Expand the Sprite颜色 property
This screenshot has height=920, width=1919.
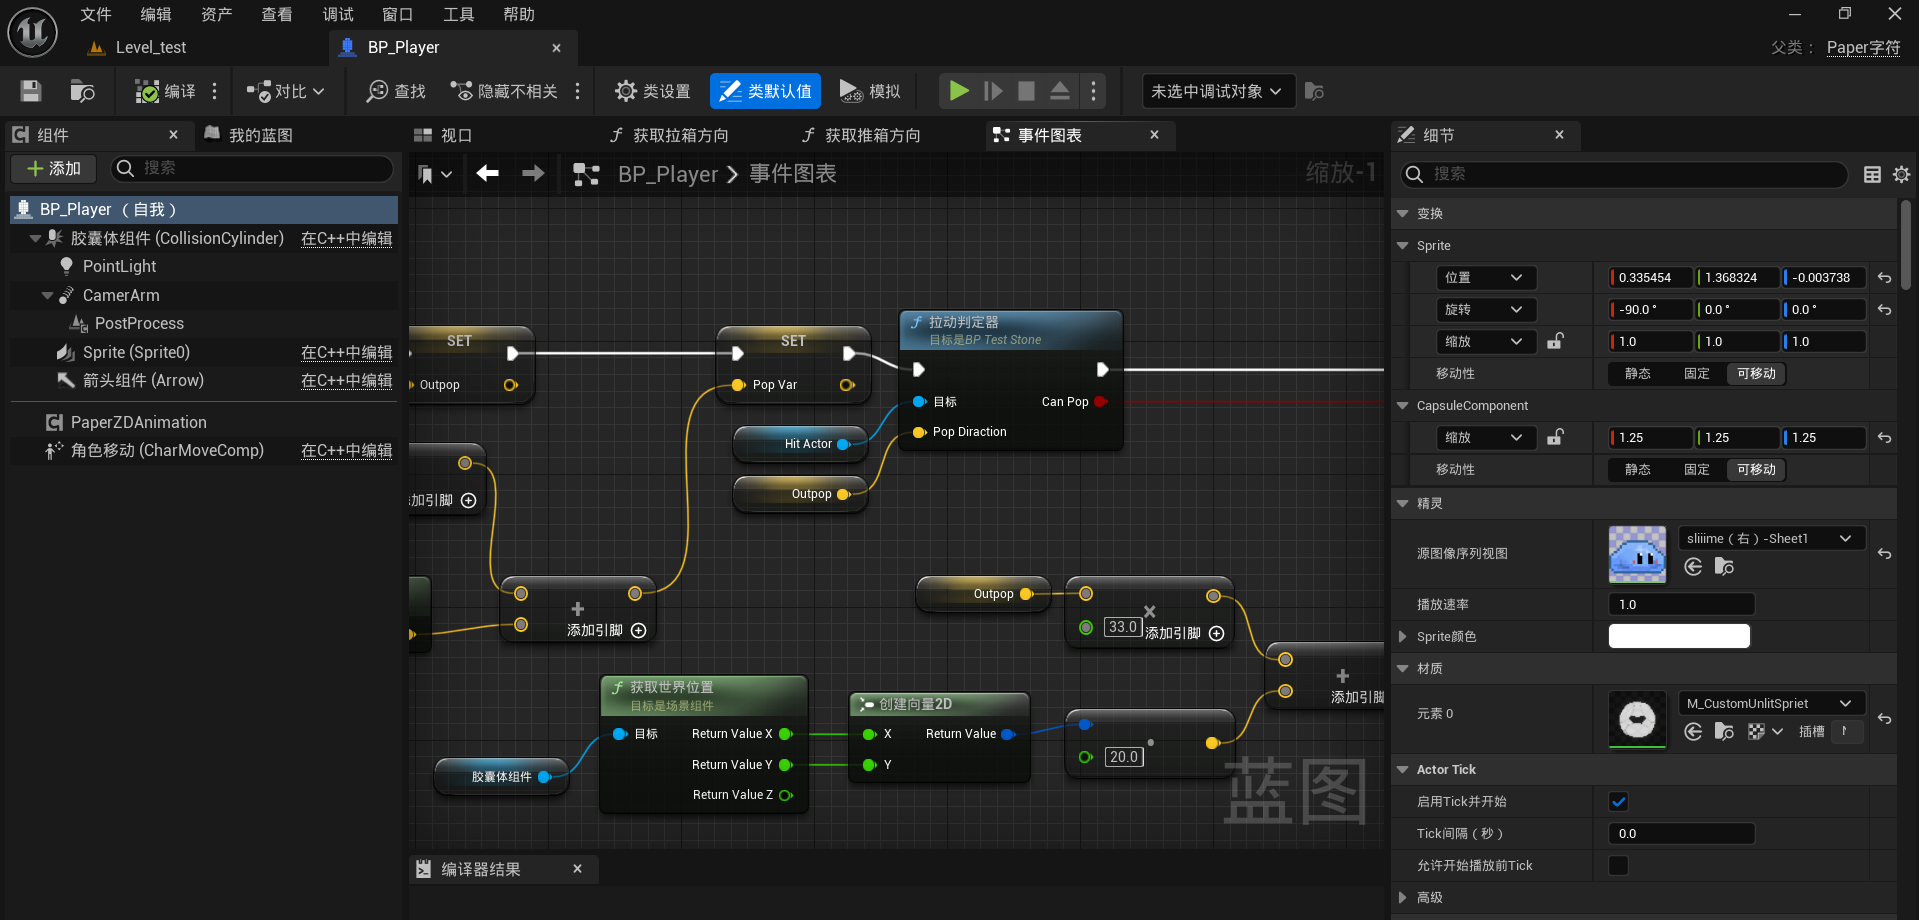coord(1403,636)
